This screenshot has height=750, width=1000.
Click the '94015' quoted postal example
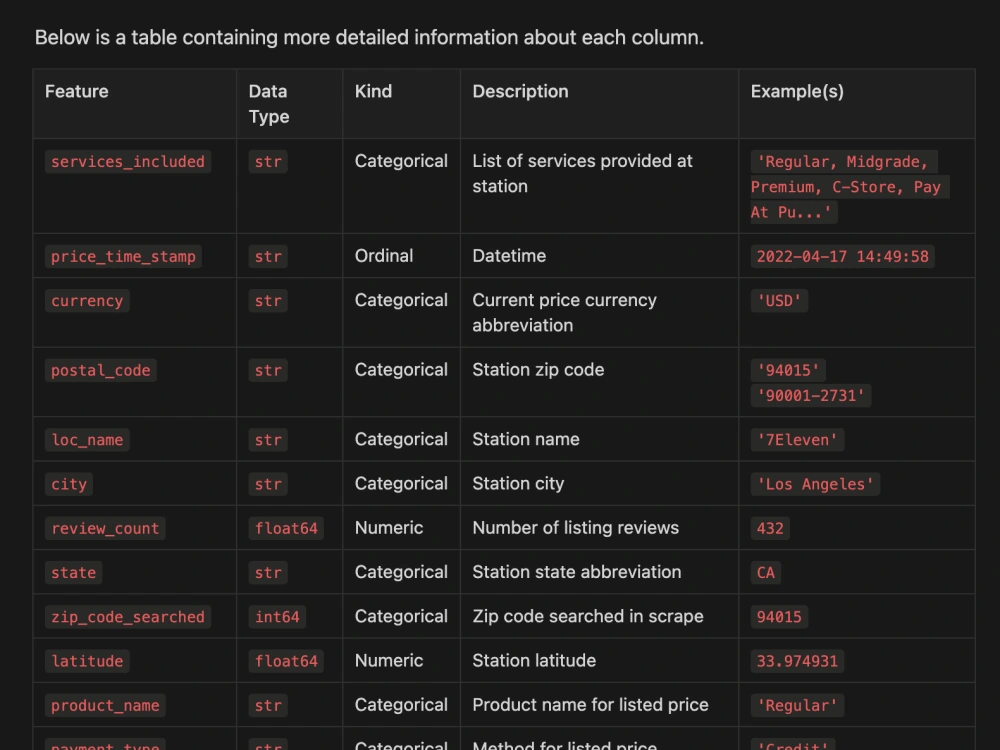[788, 370]
